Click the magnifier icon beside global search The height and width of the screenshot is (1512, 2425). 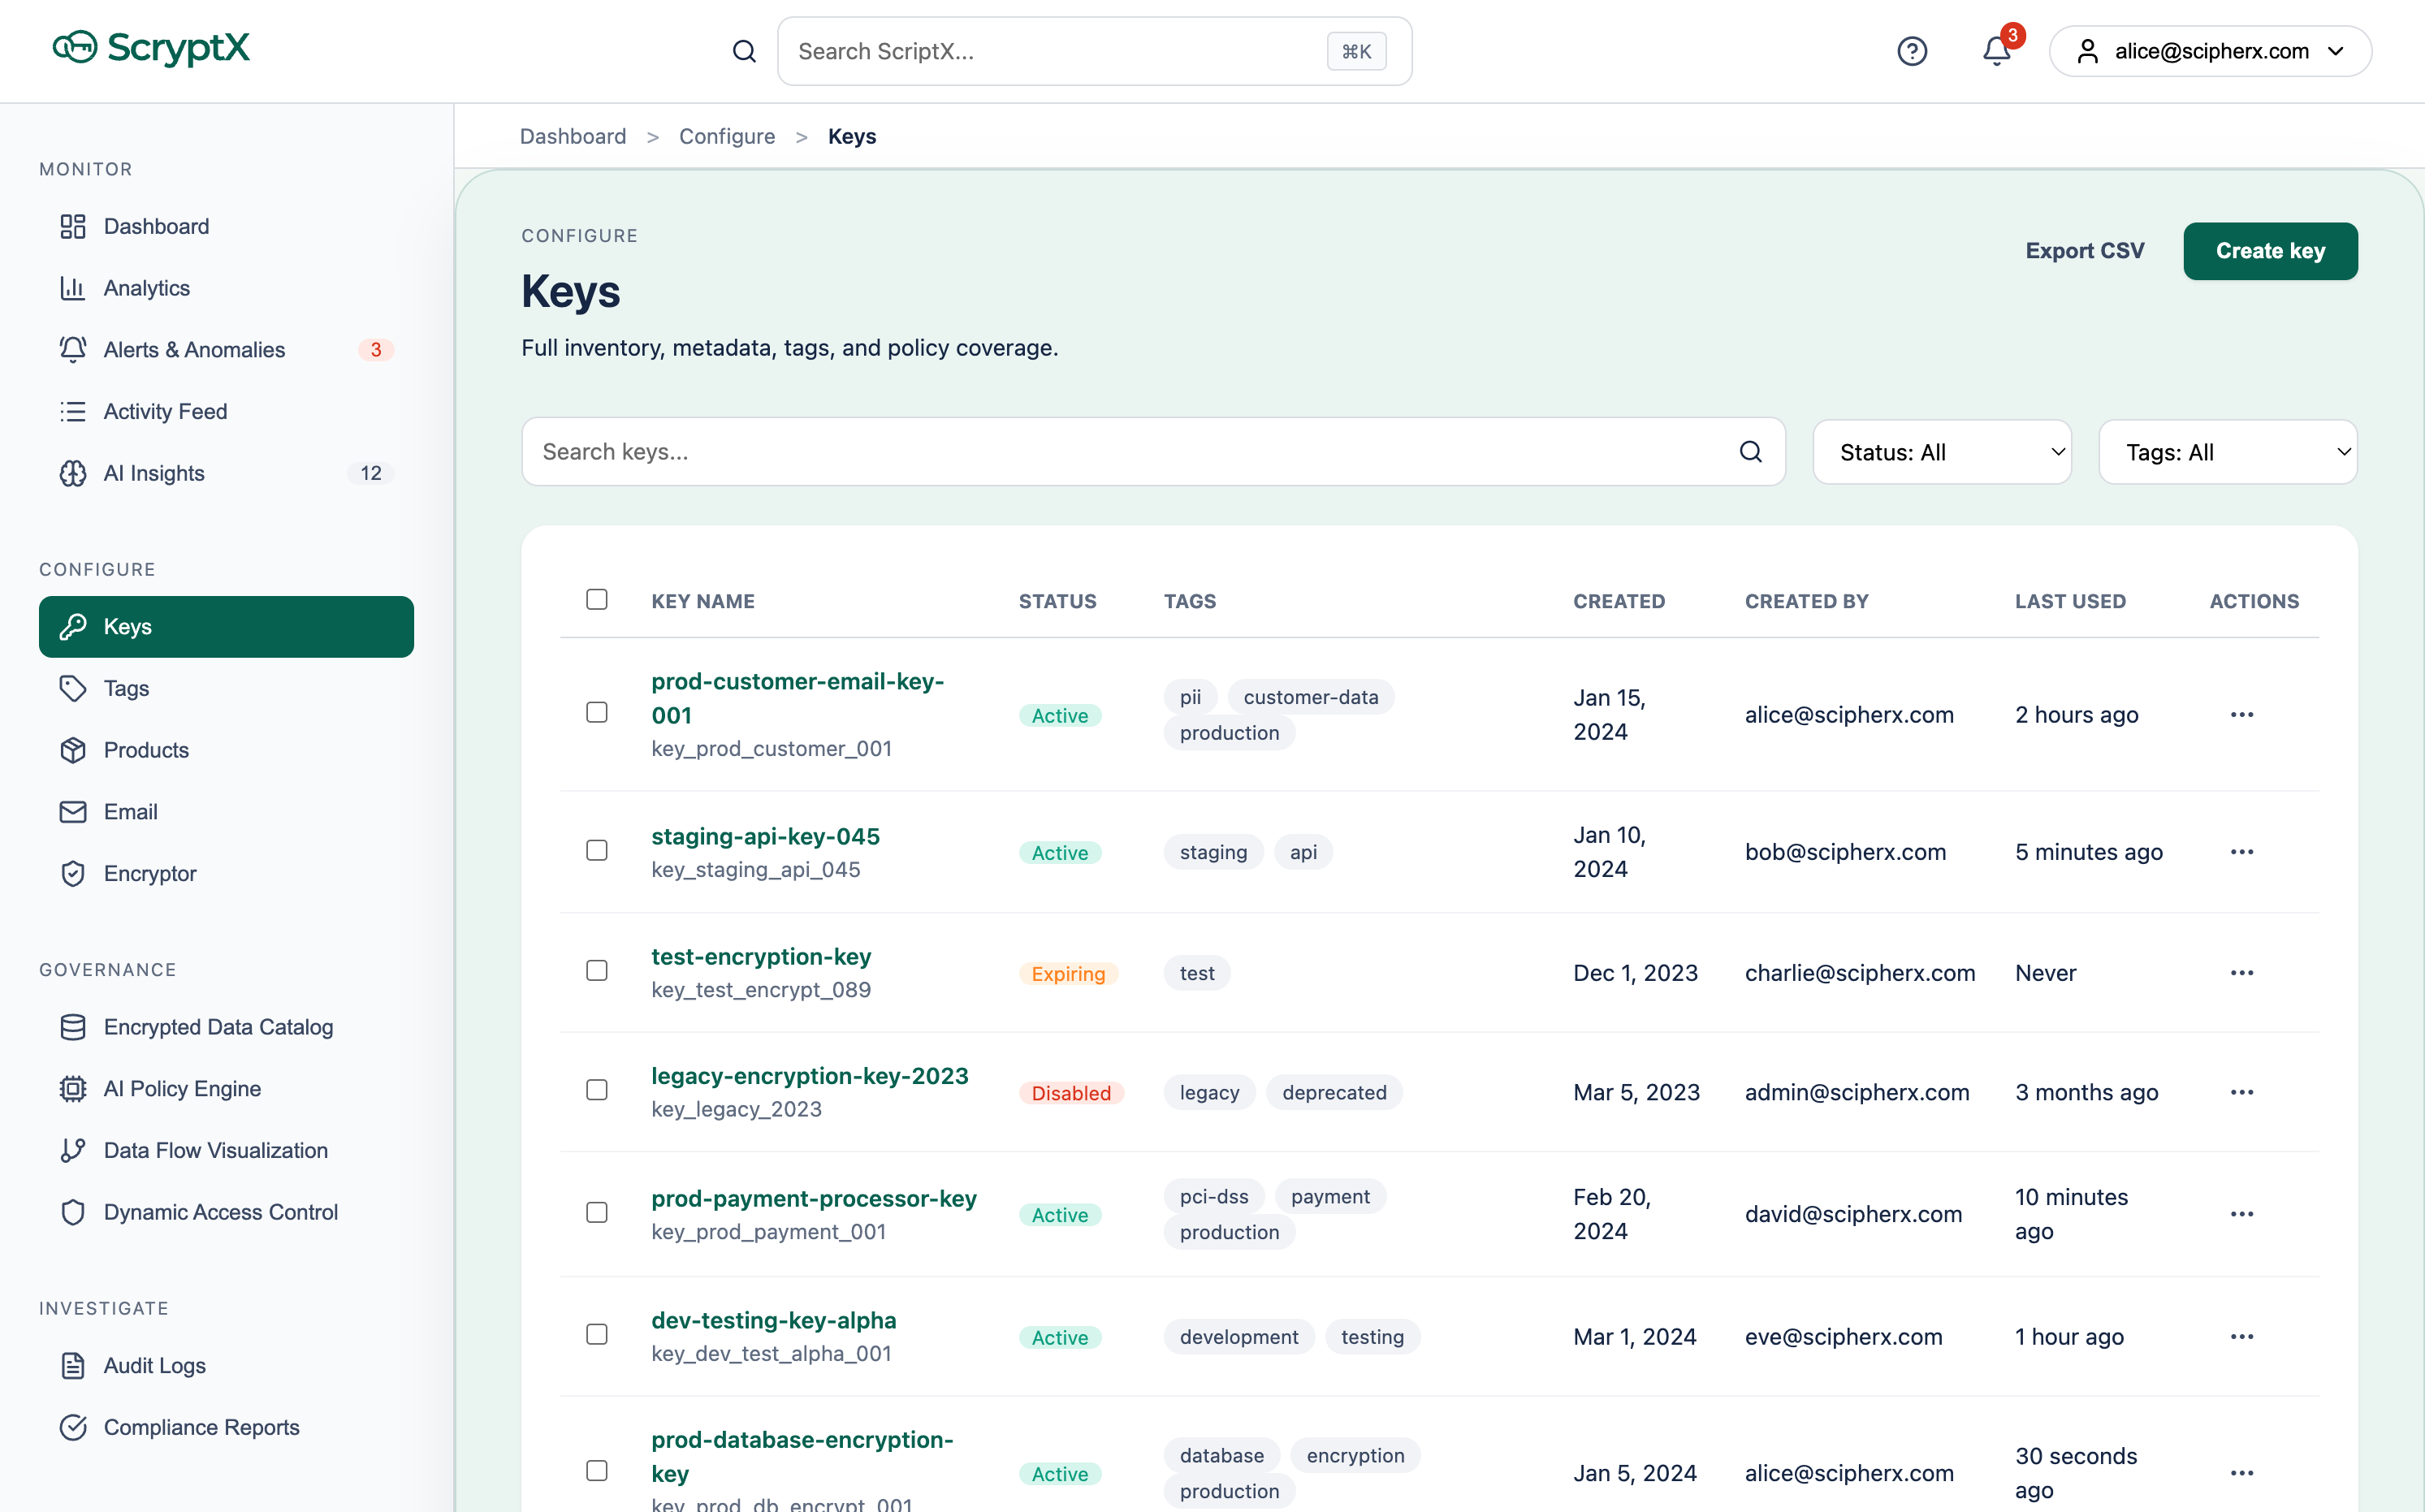pyautogui.click(x=744, y=51)
